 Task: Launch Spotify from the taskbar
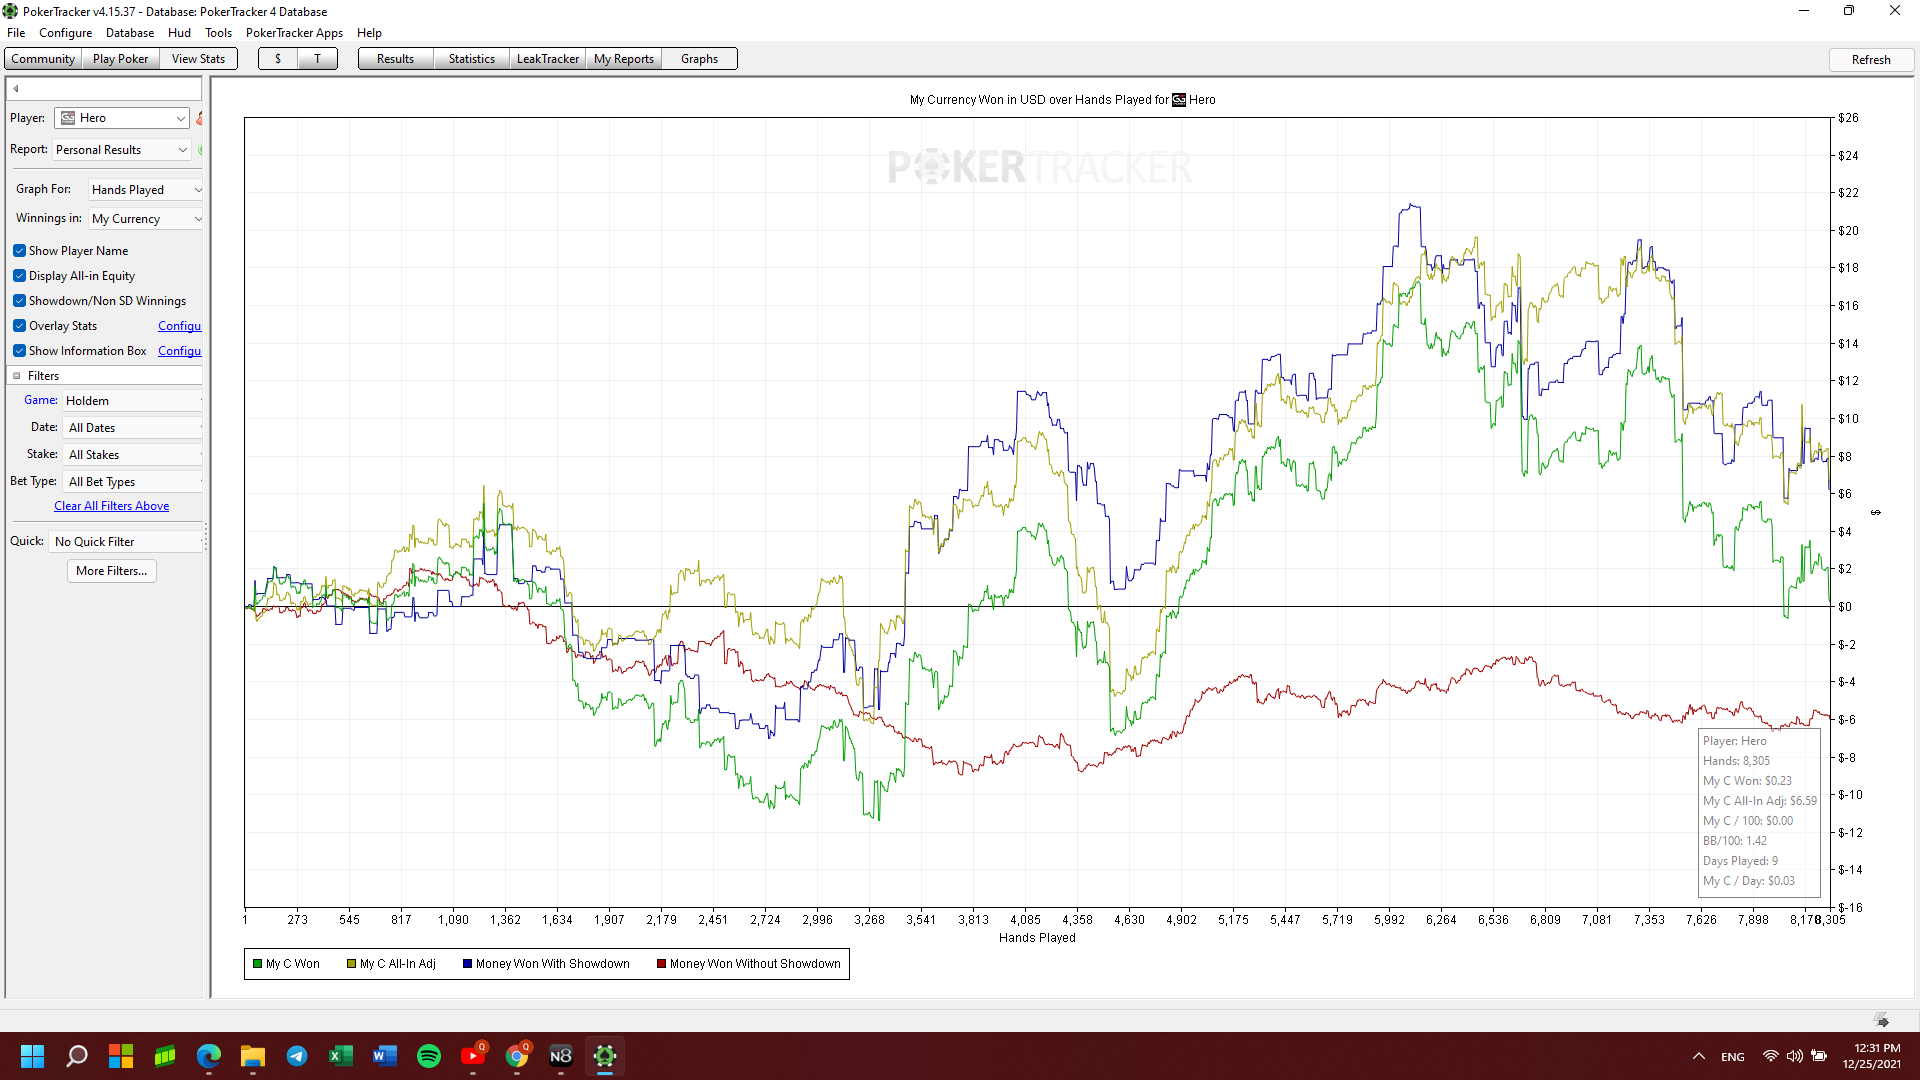429,1056
